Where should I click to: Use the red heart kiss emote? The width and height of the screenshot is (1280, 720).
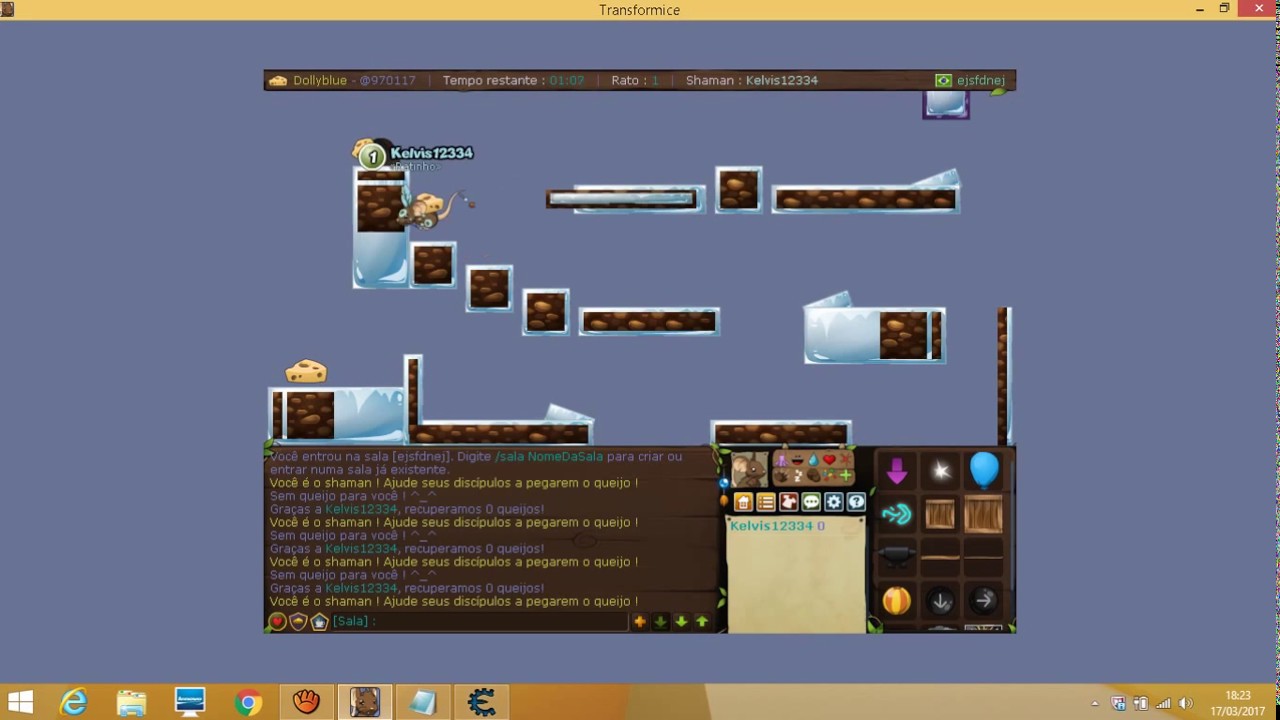829,460
